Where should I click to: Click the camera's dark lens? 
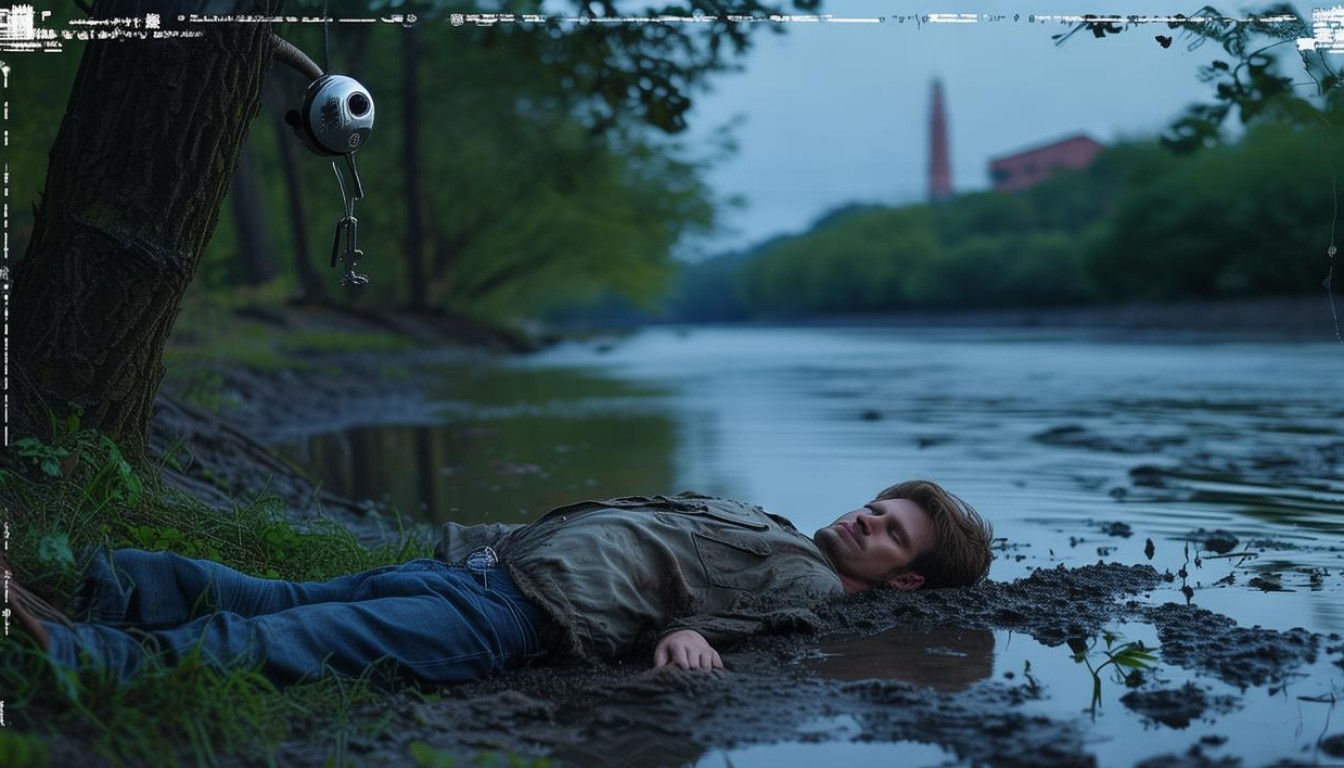357,104
